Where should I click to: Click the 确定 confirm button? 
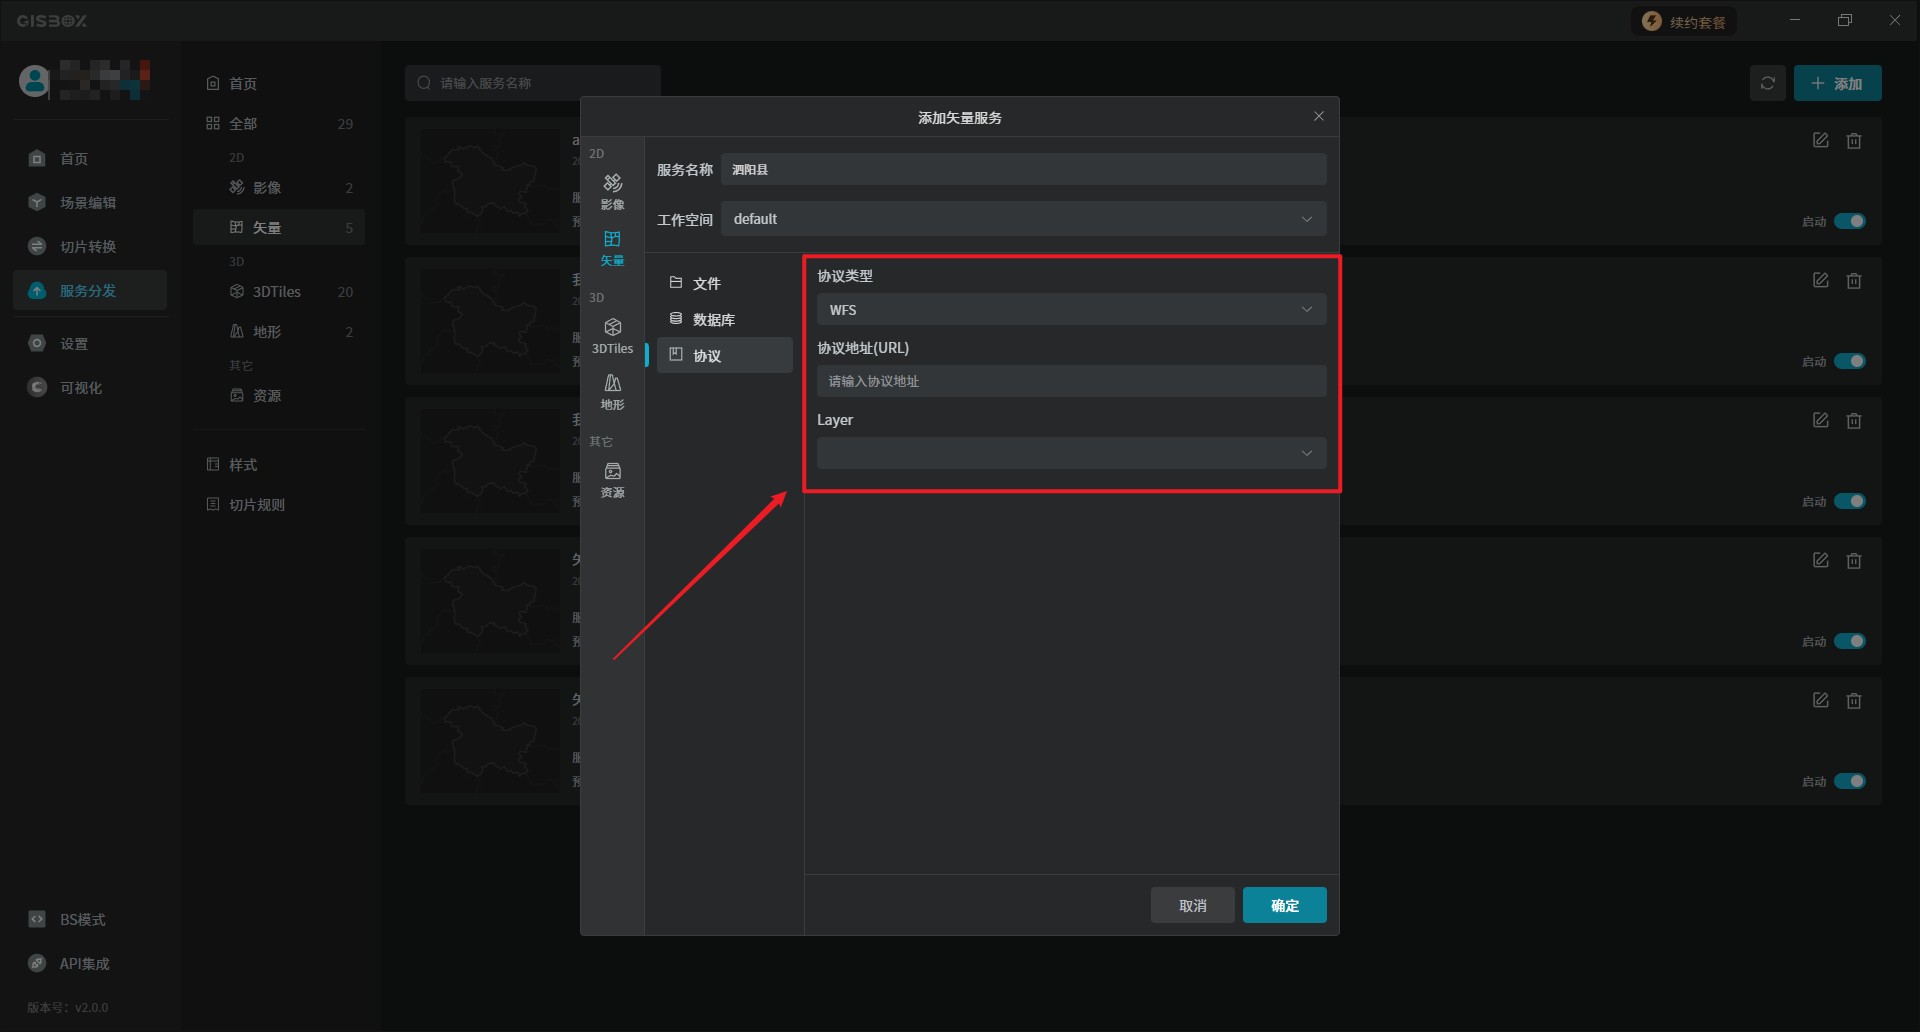coord(1284,905)
